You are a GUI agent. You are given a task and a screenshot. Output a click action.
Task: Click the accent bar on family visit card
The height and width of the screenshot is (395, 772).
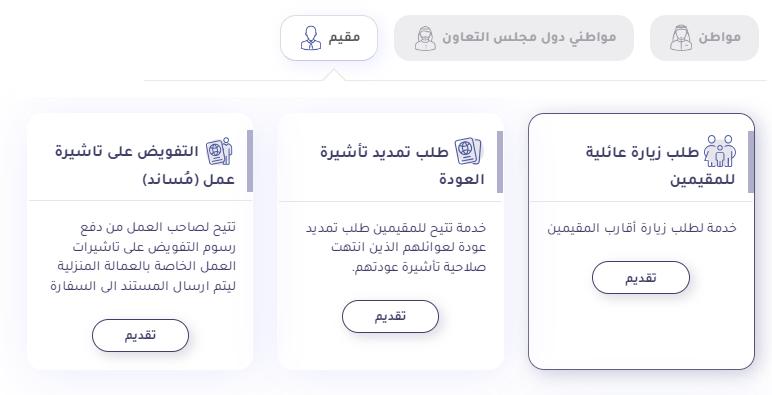click(751, 162)
